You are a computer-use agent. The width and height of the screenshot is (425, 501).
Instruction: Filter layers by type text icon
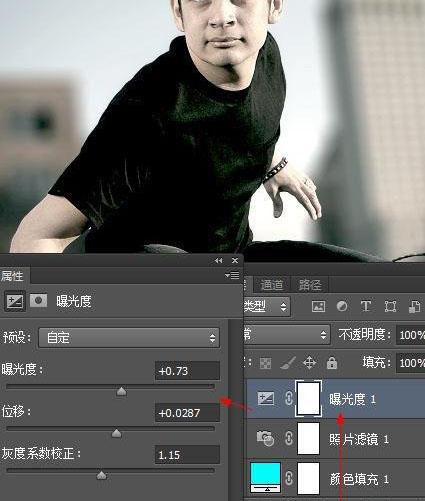coord(366,306)
